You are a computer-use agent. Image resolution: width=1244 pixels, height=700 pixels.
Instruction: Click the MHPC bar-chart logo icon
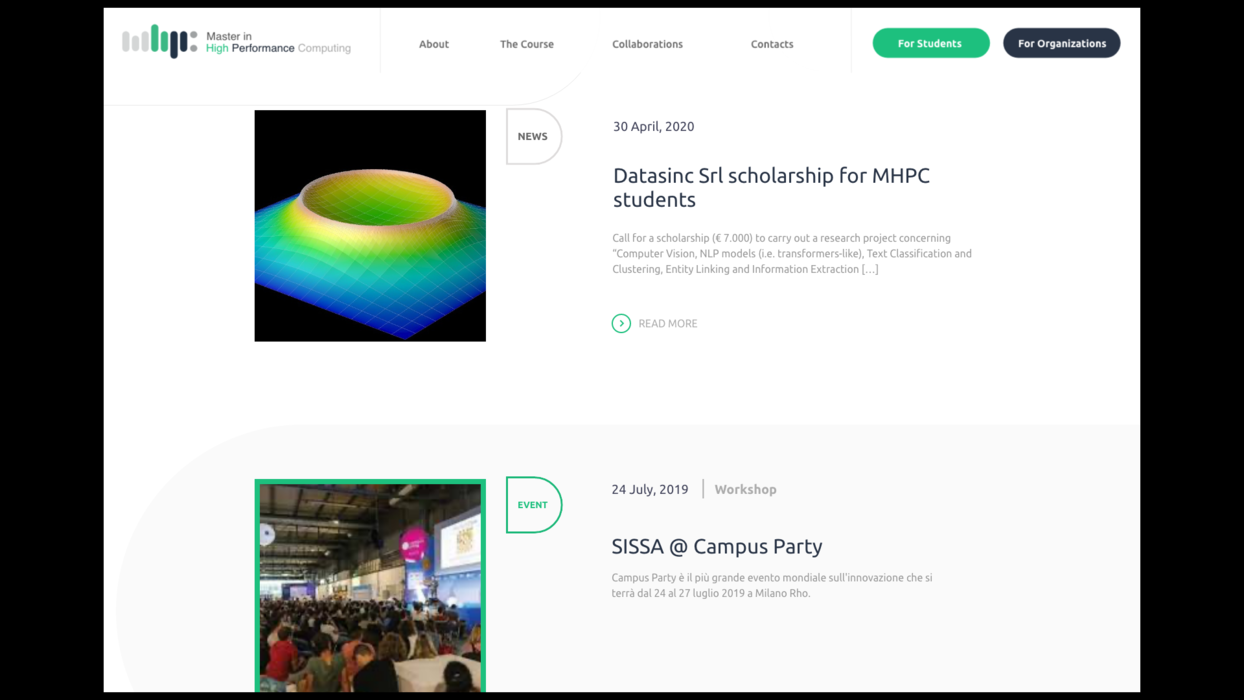coord(159,42)
